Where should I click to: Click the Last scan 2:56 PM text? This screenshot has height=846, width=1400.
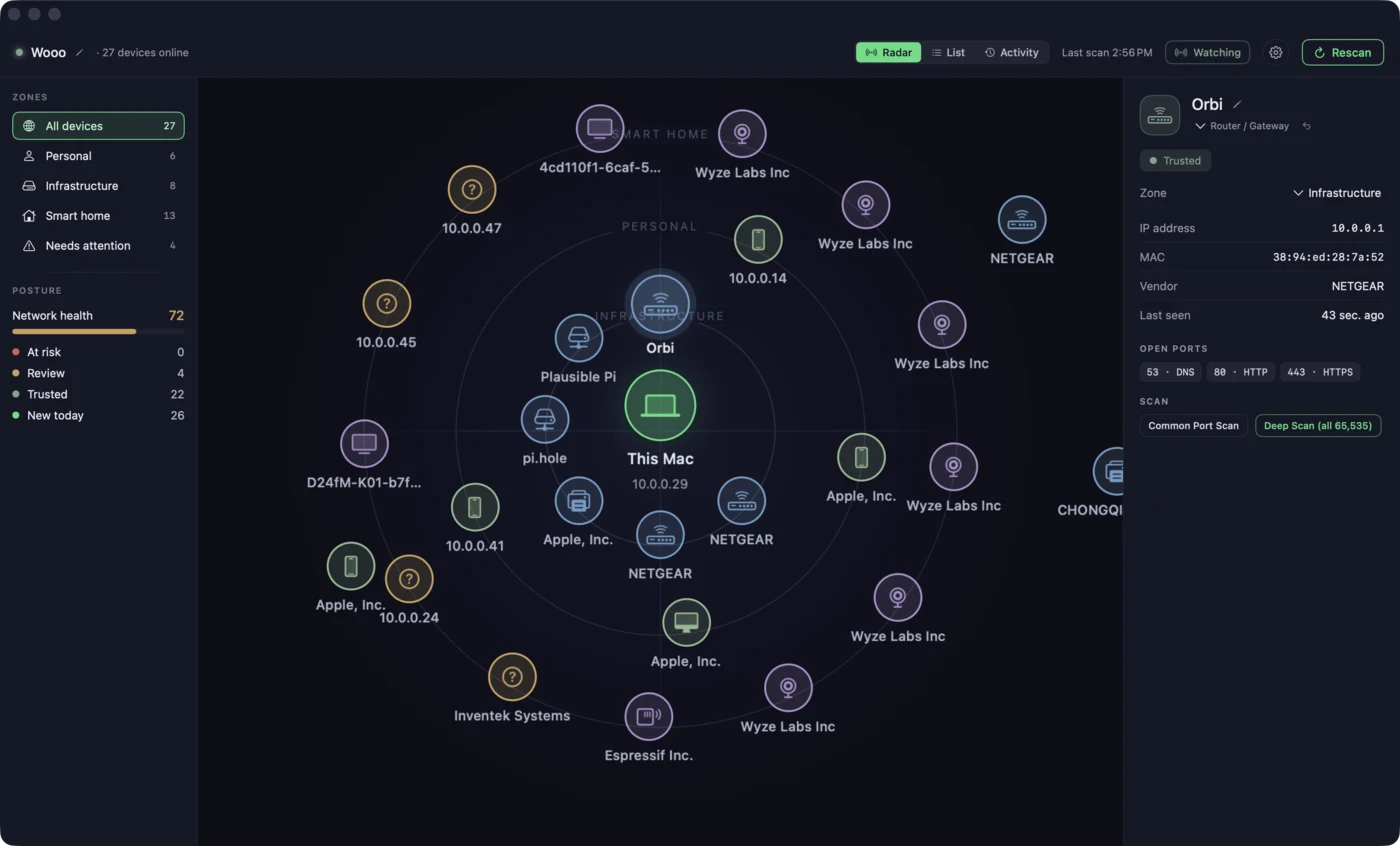(x=1107, y=52)
